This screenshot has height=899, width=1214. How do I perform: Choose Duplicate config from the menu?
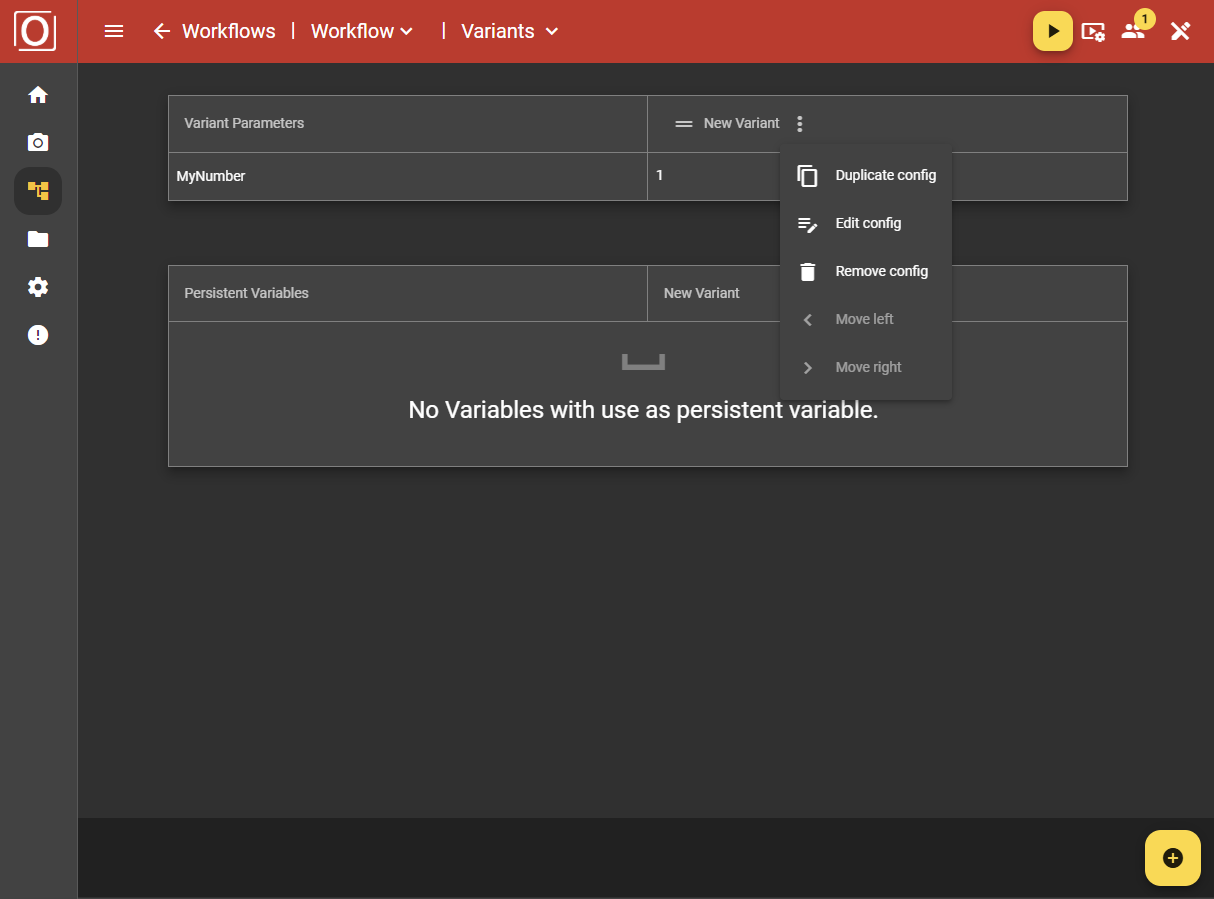(x=885, y=175)
